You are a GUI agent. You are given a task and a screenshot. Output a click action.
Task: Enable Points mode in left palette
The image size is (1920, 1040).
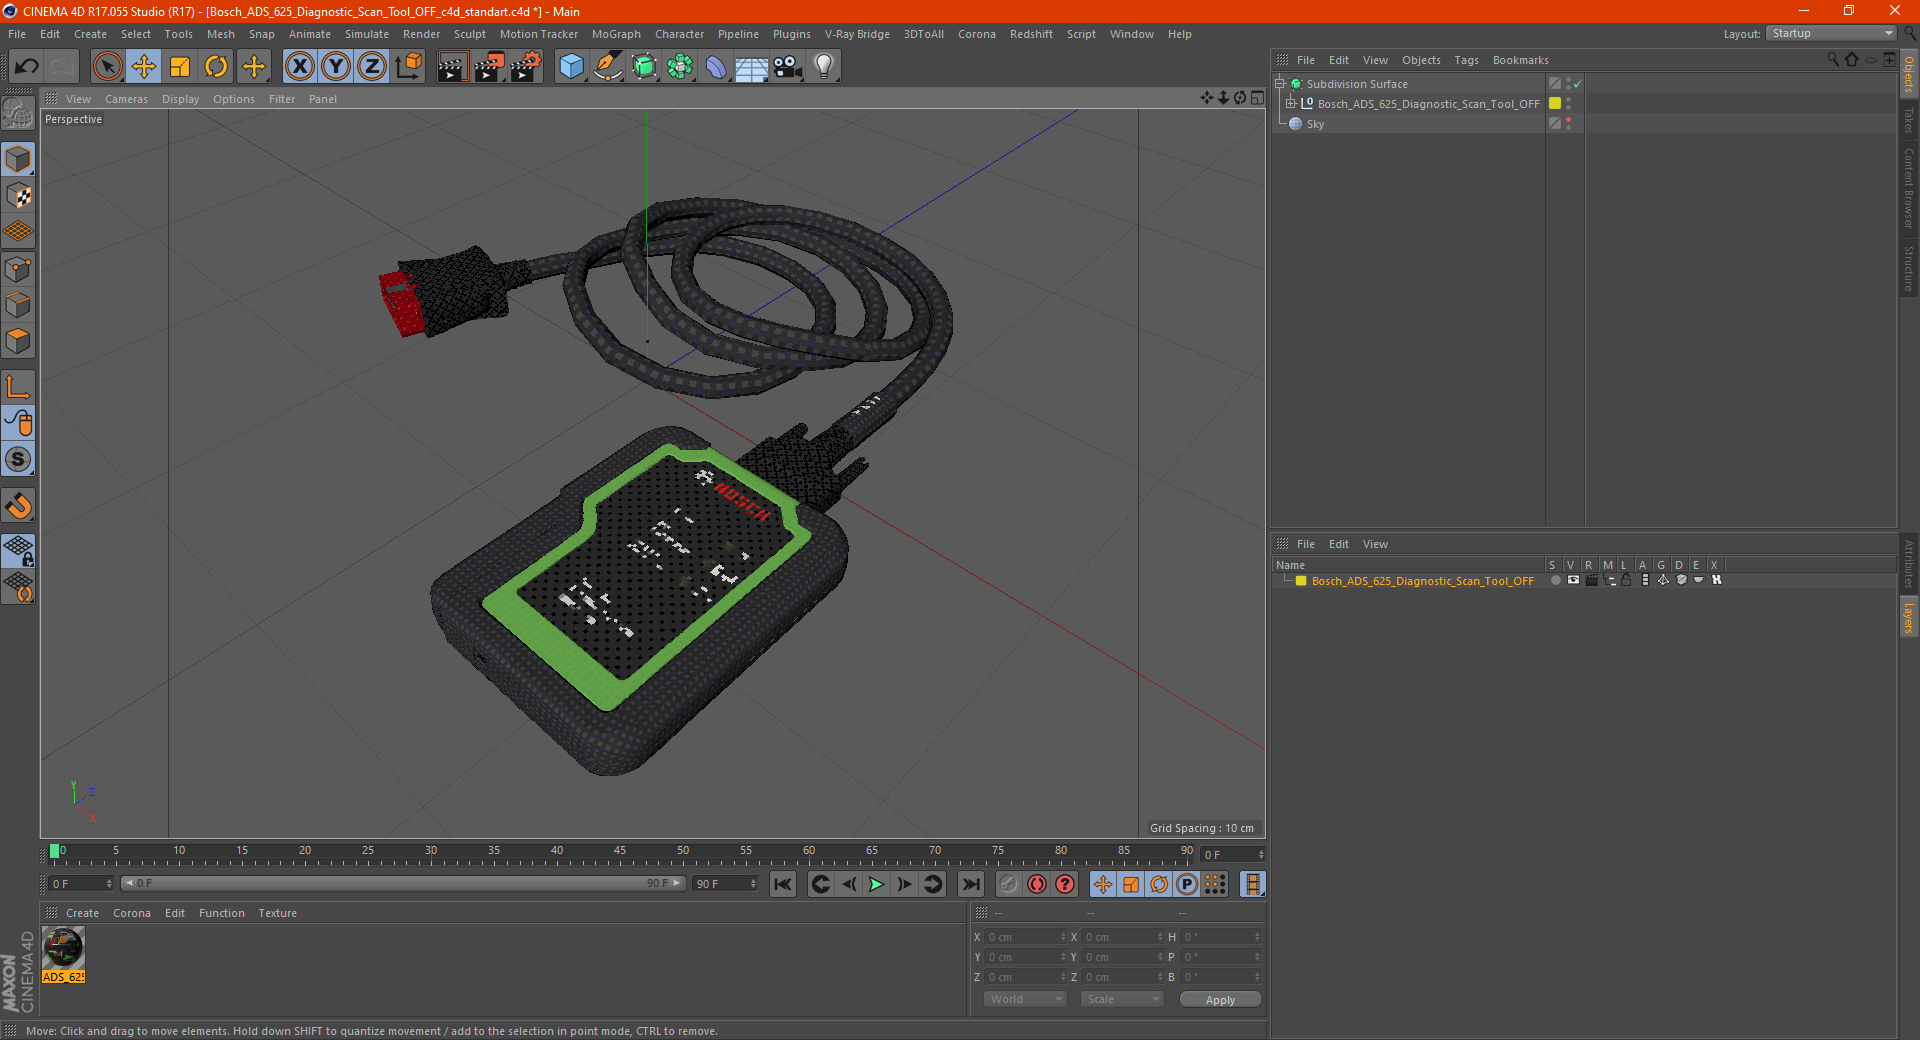tap(18, 269)
